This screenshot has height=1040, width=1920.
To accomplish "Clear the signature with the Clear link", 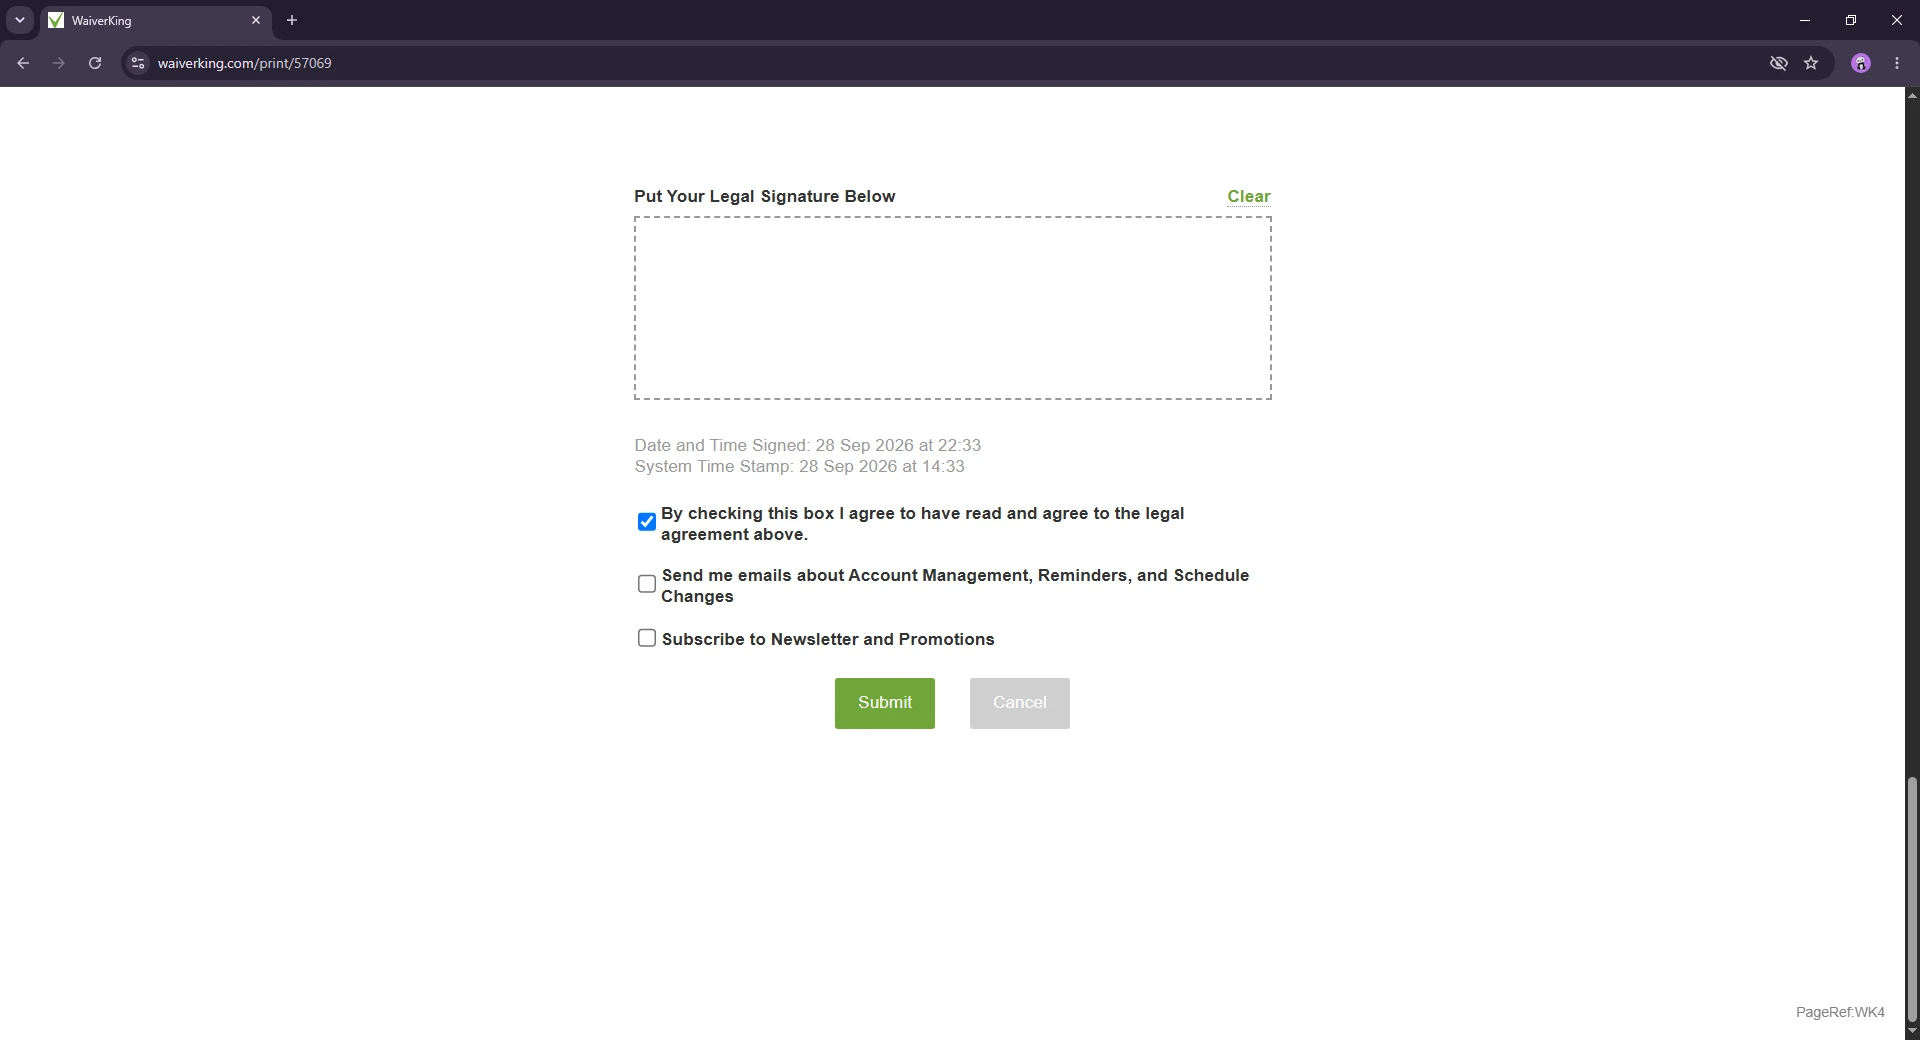I will point(1249,196).
